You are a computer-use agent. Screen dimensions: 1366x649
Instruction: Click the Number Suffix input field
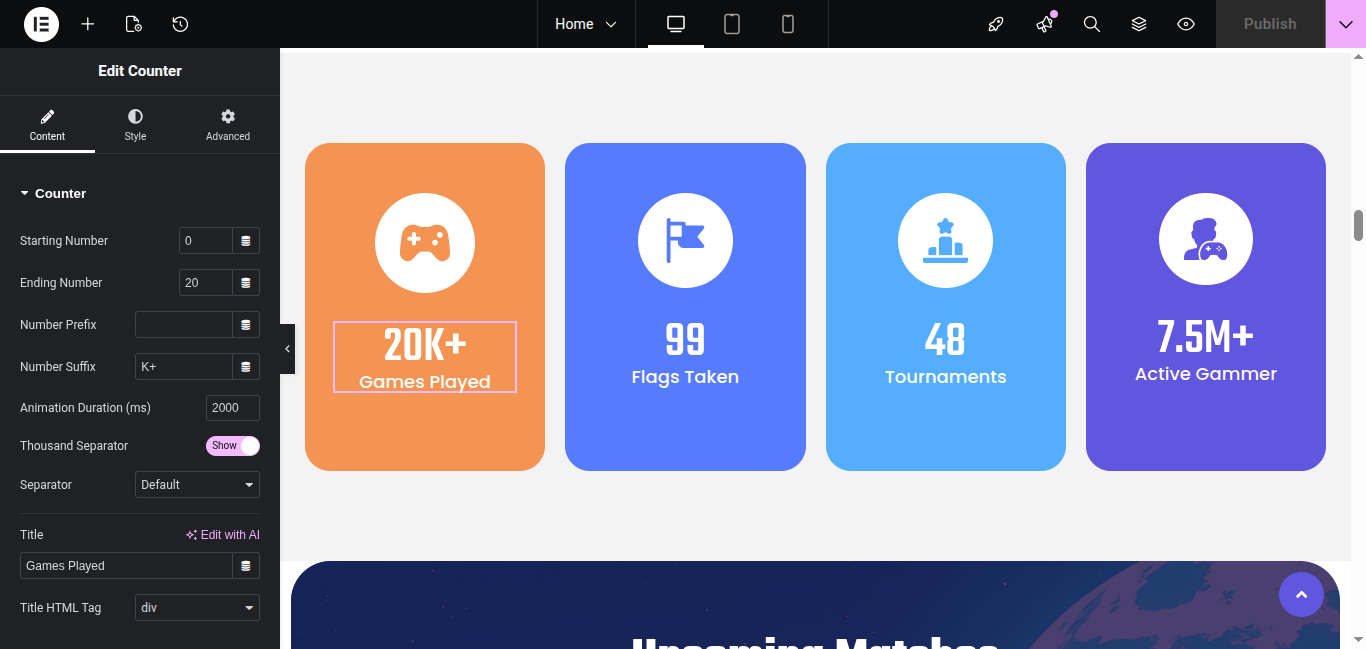point(184,367)
